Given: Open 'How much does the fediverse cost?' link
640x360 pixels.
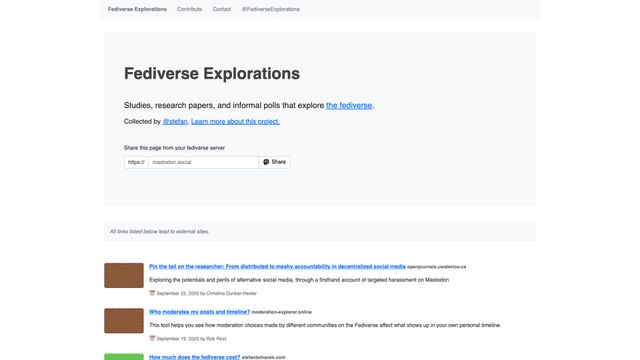Looking at the screenshot, I should click(194, 357).
